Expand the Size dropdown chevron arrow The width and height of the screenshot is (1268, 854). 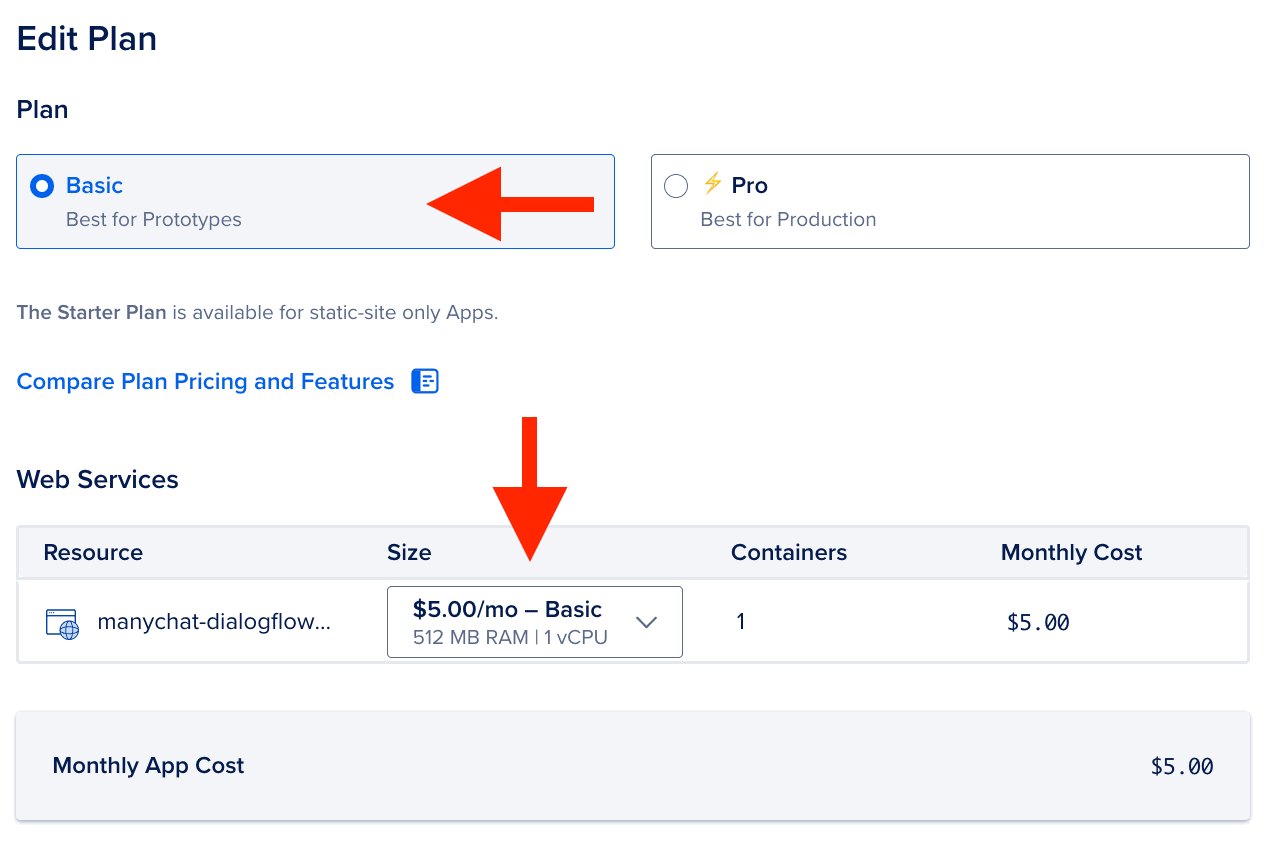pyautogui.click(x=647, y=622)
